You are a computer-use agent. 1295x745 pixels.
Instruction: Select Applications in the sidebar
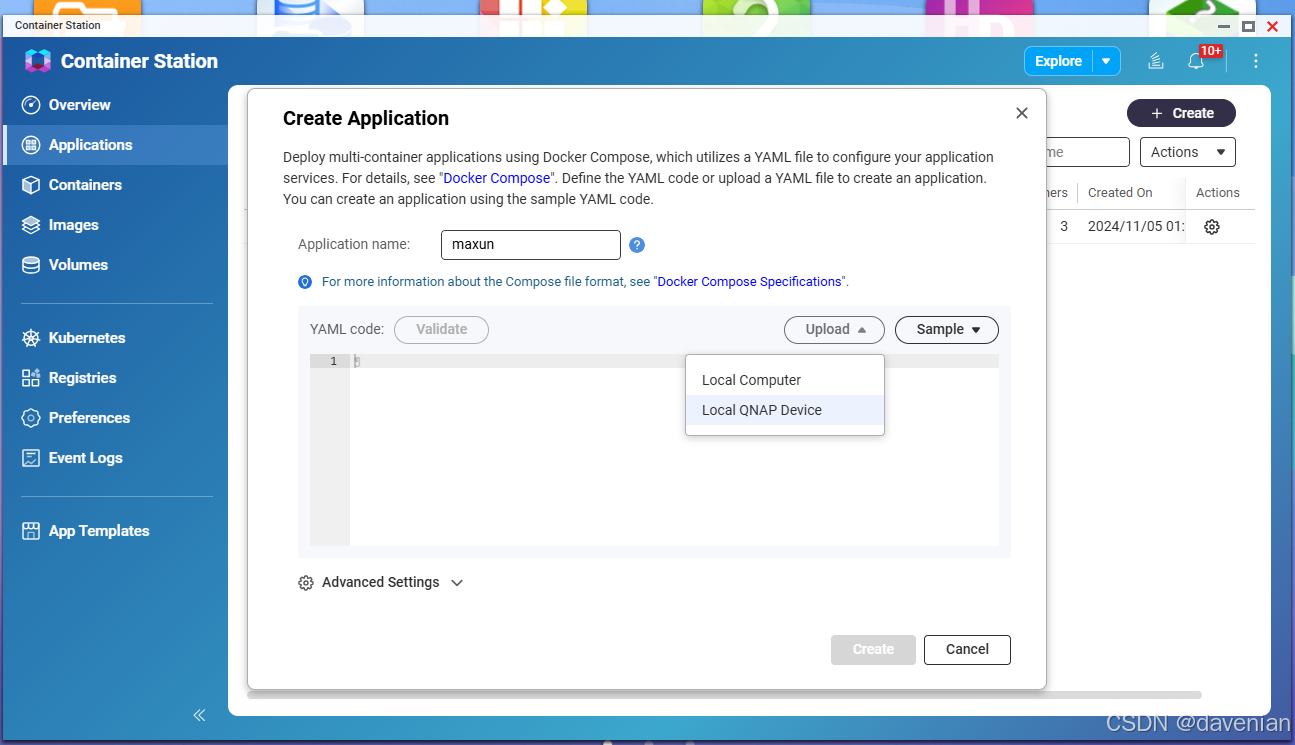click(115, 145)
